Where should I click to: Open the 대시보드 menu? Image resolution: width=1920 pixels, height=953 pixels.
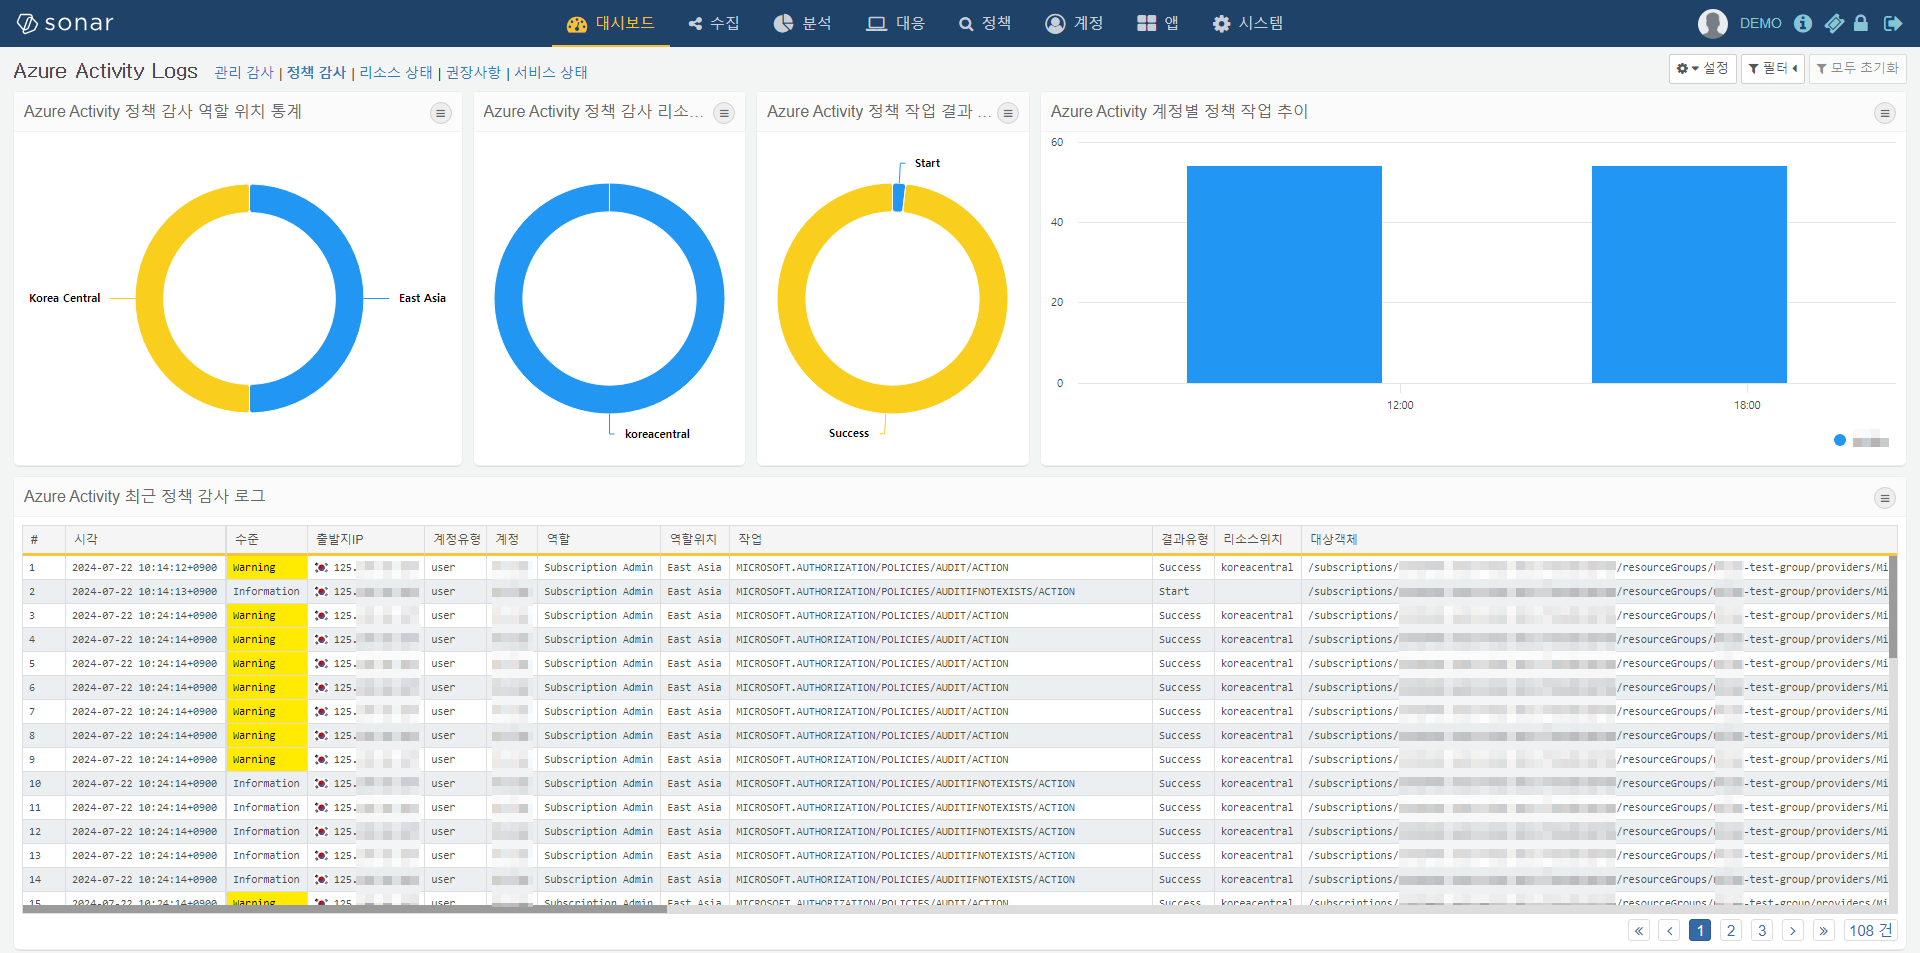coord(610,23)
